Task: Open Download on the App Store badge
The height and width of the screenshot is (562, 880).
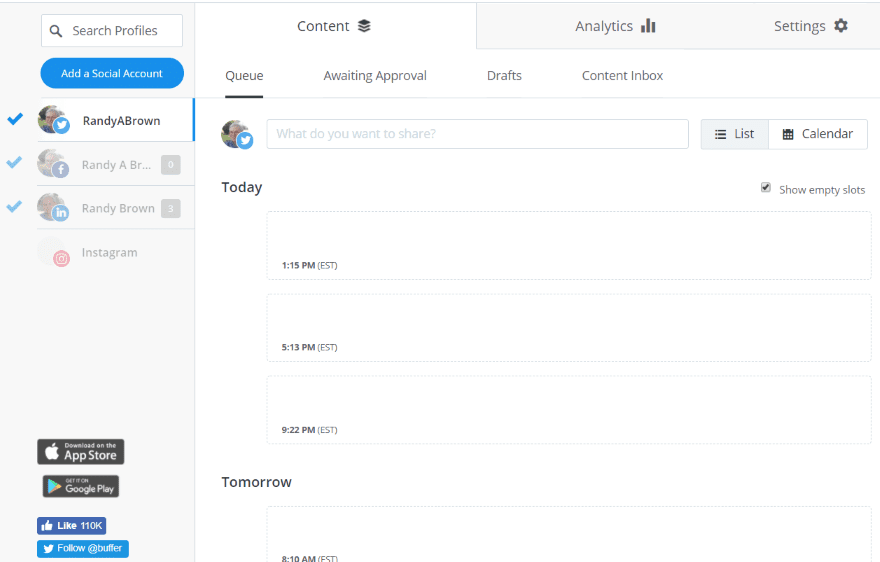Action: pos(81,452)
